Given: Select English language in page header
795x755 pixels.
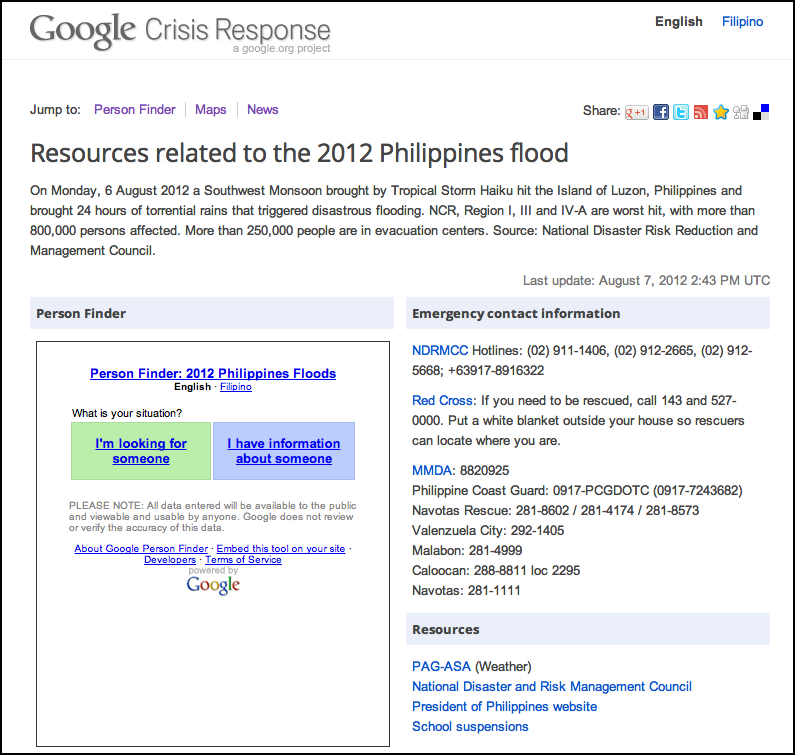Looking at the screenshot, I should 678,21.
